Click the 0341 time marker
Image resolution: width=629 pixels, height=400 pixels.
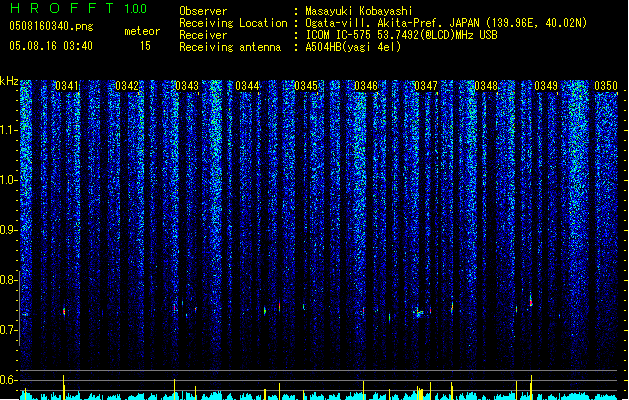tap(67, 86)
